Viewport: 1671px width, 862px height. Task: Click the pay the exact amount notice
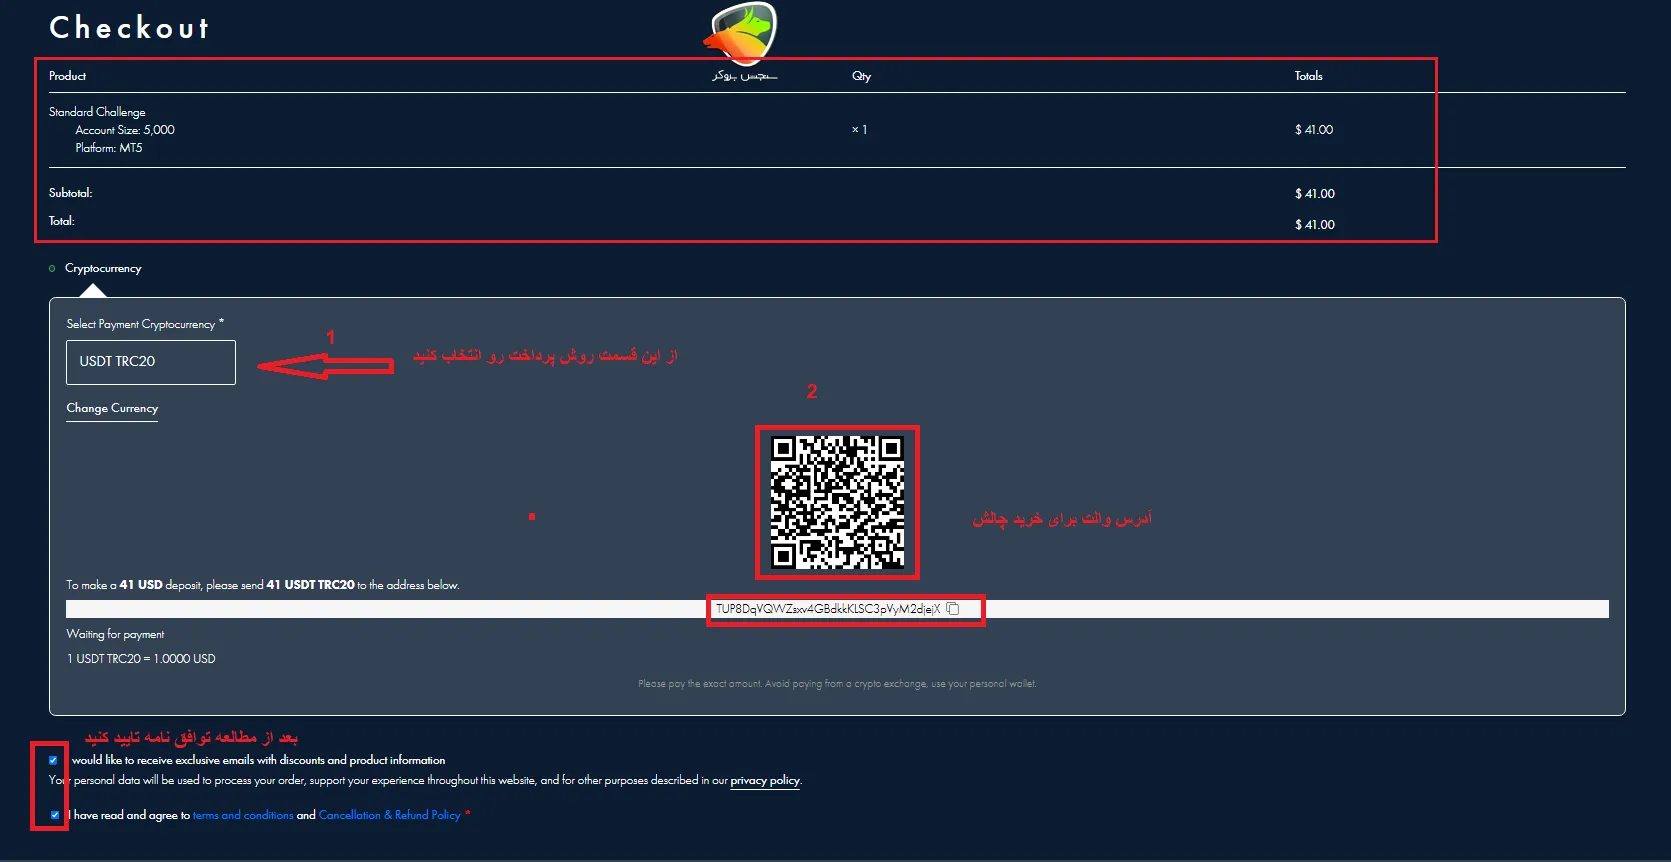[837, 684]
